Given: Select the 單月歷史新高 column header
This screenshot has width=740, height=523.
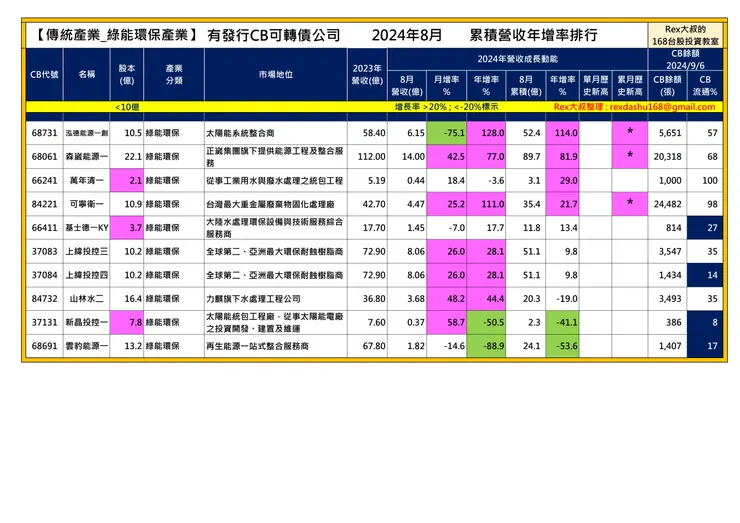Looking at the screenshot, I should 596,85.
